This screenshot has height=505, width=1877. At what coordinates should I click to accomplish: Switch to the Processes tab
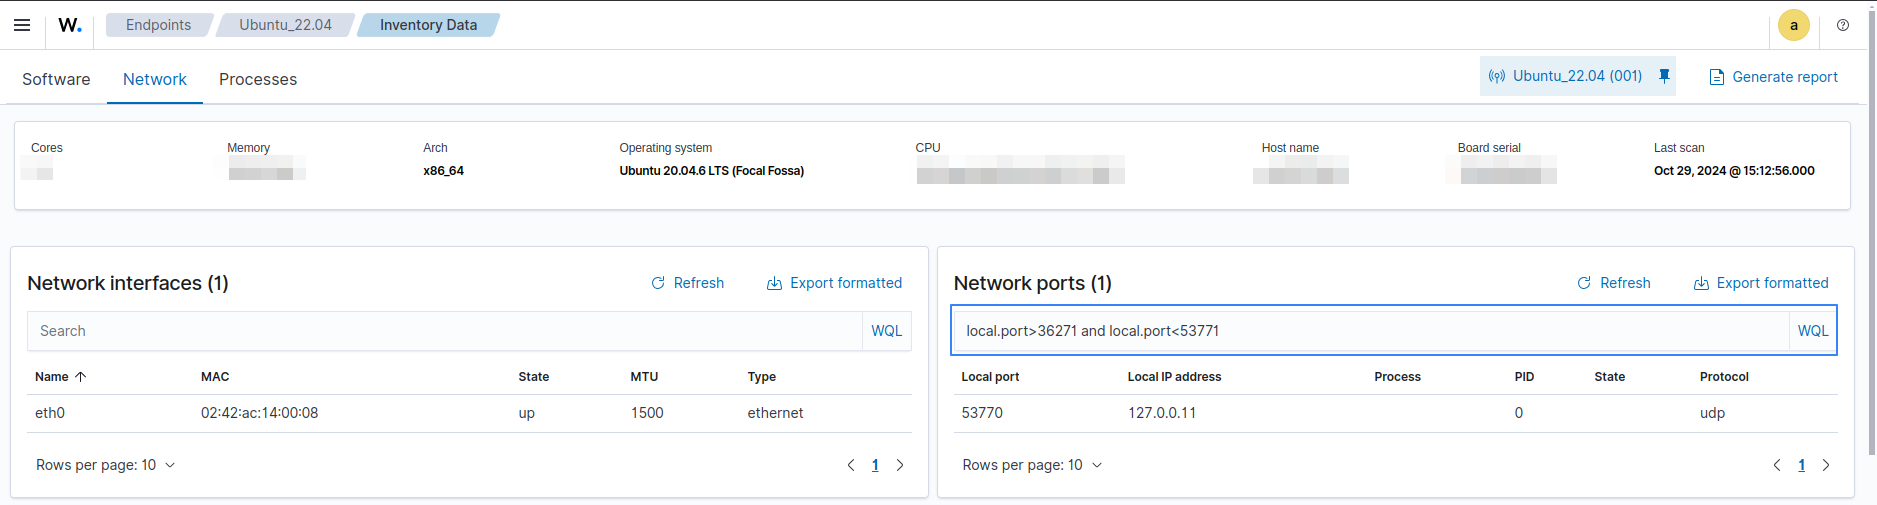[258, 79]
